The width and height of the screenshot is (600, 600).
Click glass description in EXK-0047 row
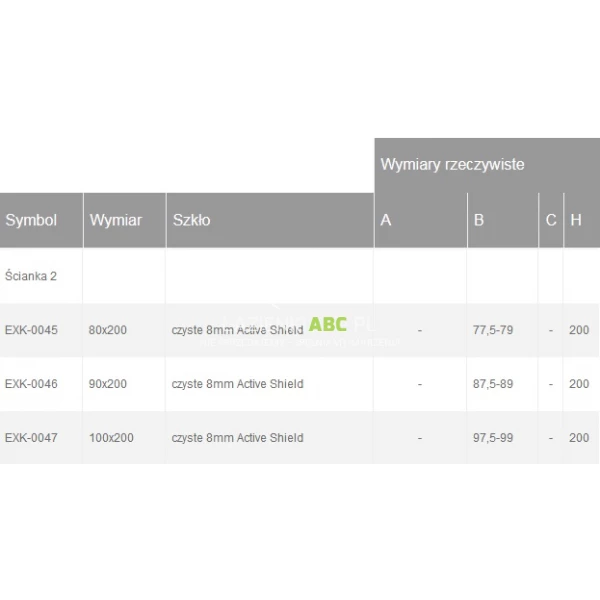(237, 438)
